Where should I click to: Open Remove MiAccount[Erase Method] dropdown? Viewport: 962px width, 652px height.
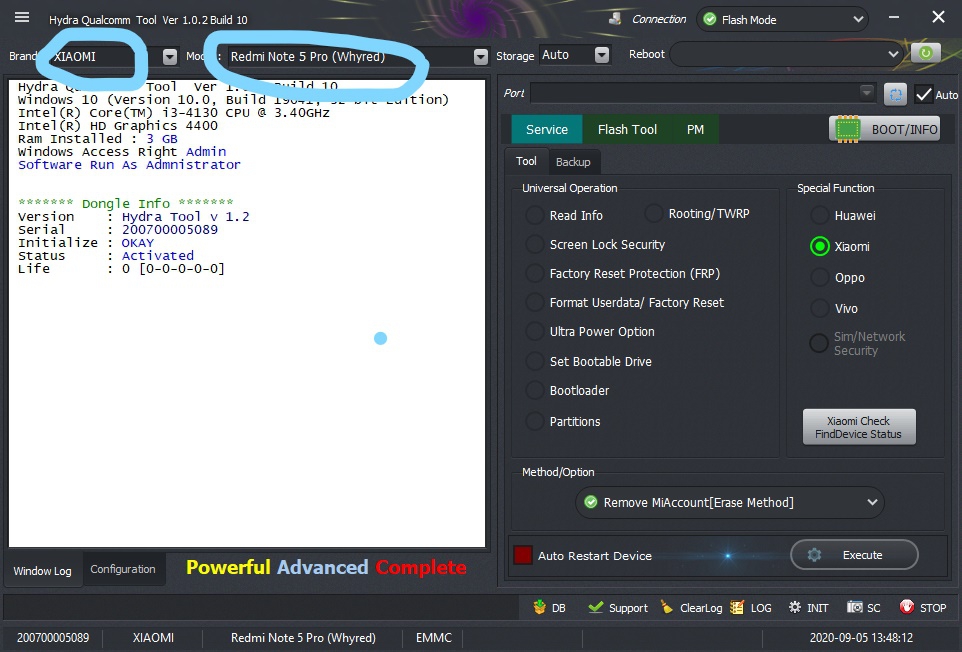tap(730, 502)
